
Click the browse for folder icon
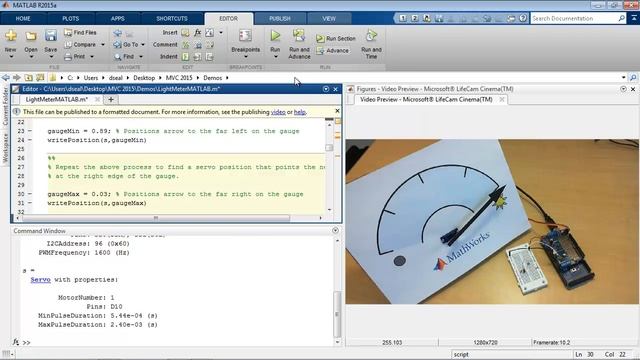40,78
